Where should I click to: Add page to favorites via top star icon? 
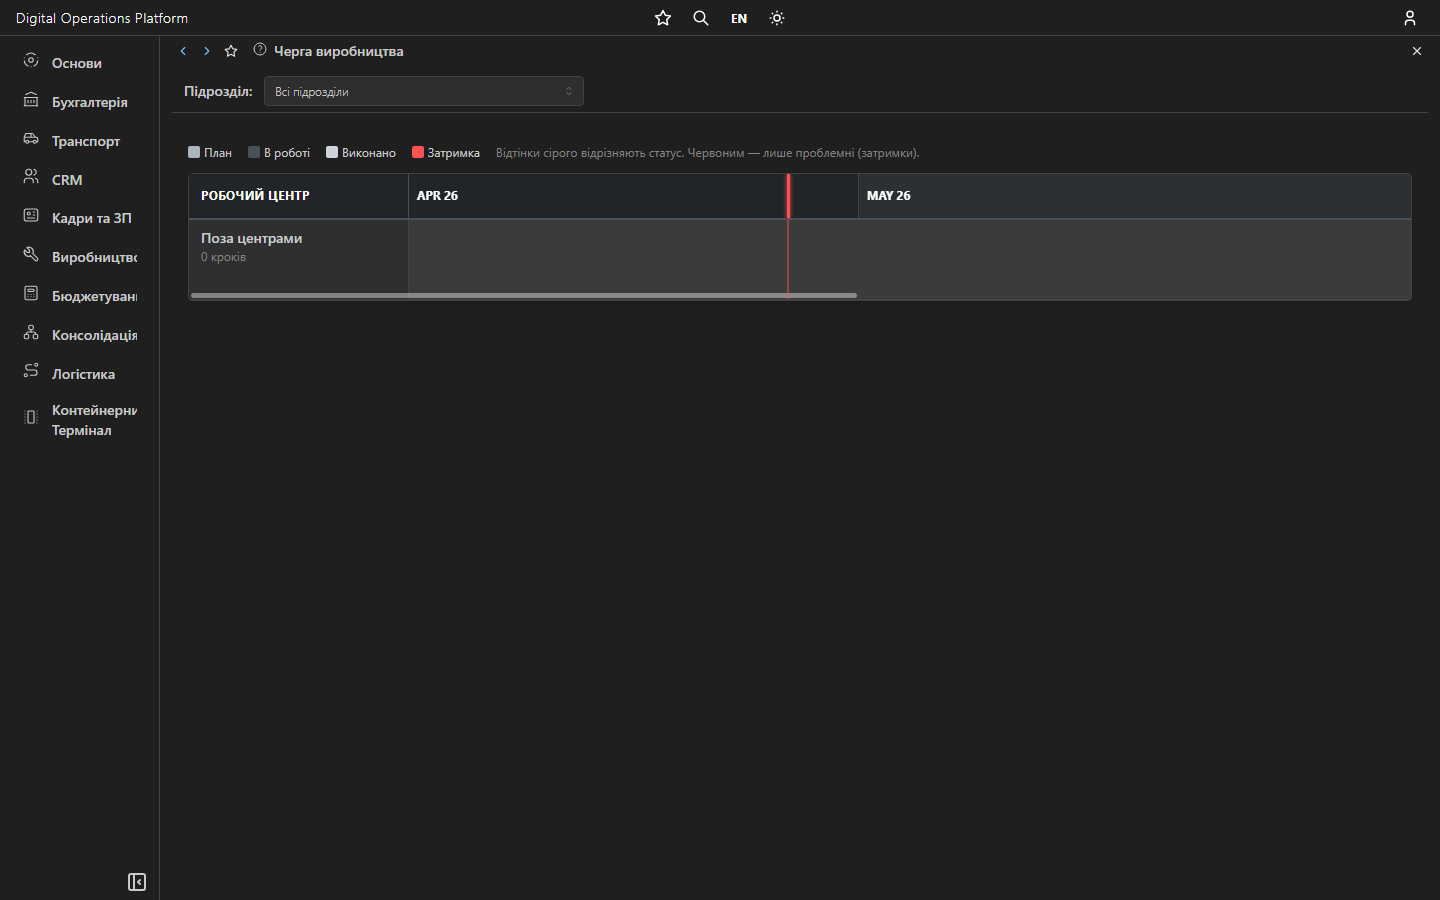click(x=663, y=18)
